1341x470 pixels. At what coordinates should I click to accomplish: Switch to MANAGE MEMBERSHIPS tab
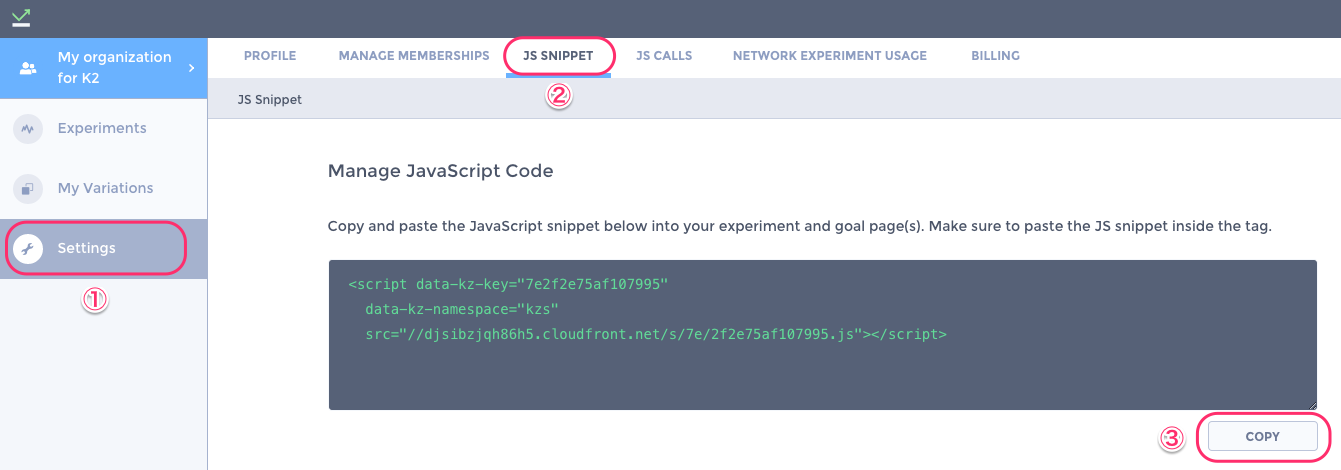click(414, 56)
